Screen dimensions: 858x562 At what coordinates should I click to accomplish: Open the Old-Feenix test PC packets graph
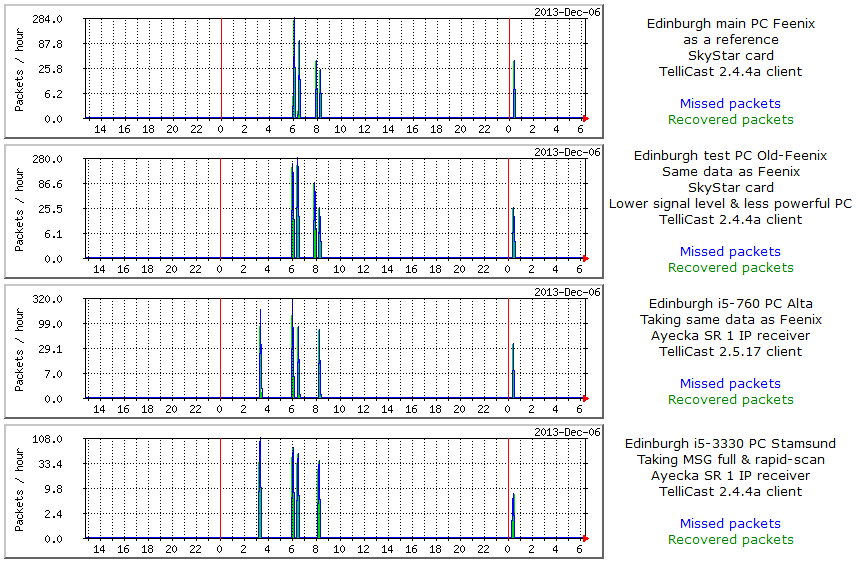click(x=304, y=212)
